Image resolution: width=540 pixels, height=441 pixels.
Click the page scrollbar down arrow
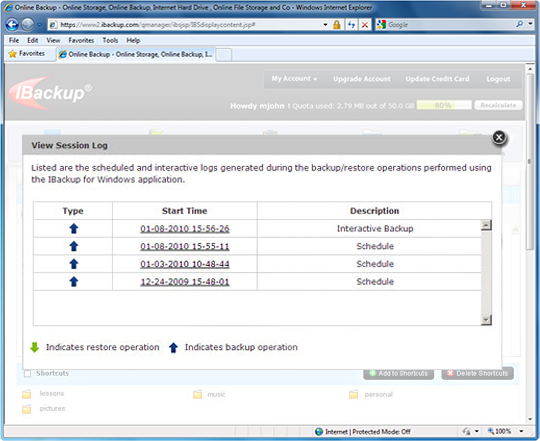click(x=530, y=419)
